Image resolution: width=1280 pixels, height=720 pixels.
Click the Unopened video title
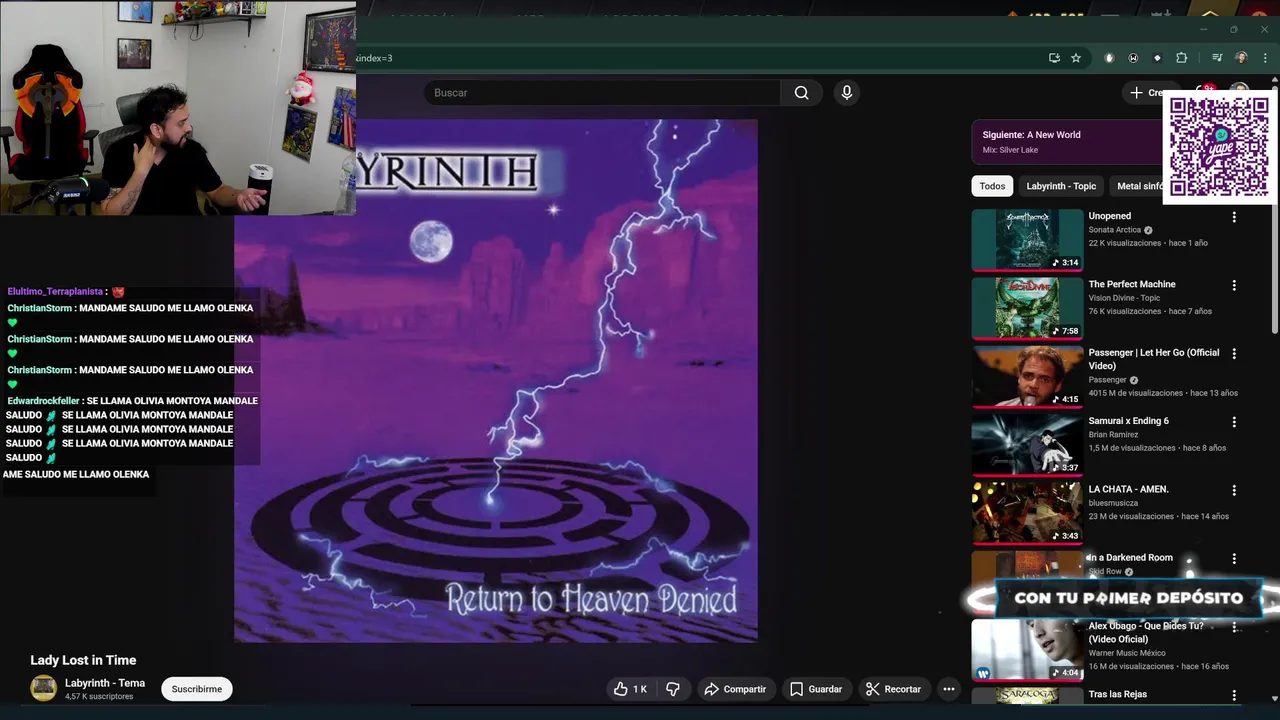(1109, 216)
